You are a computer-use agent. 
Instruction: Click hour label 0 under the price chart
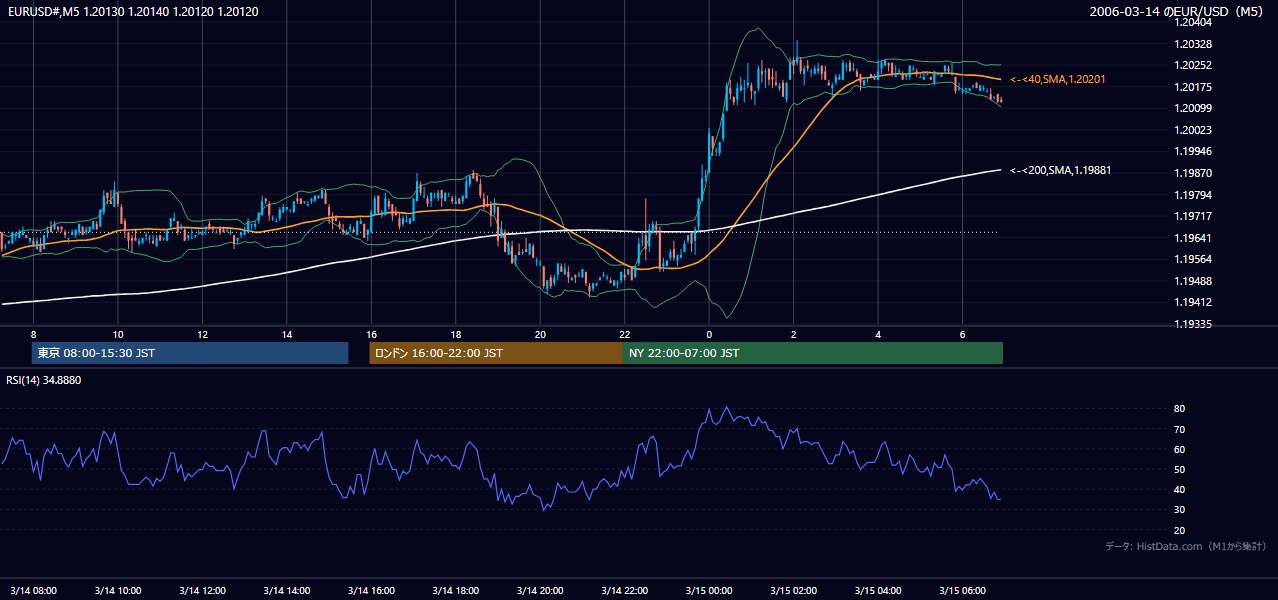click(709, 334)
